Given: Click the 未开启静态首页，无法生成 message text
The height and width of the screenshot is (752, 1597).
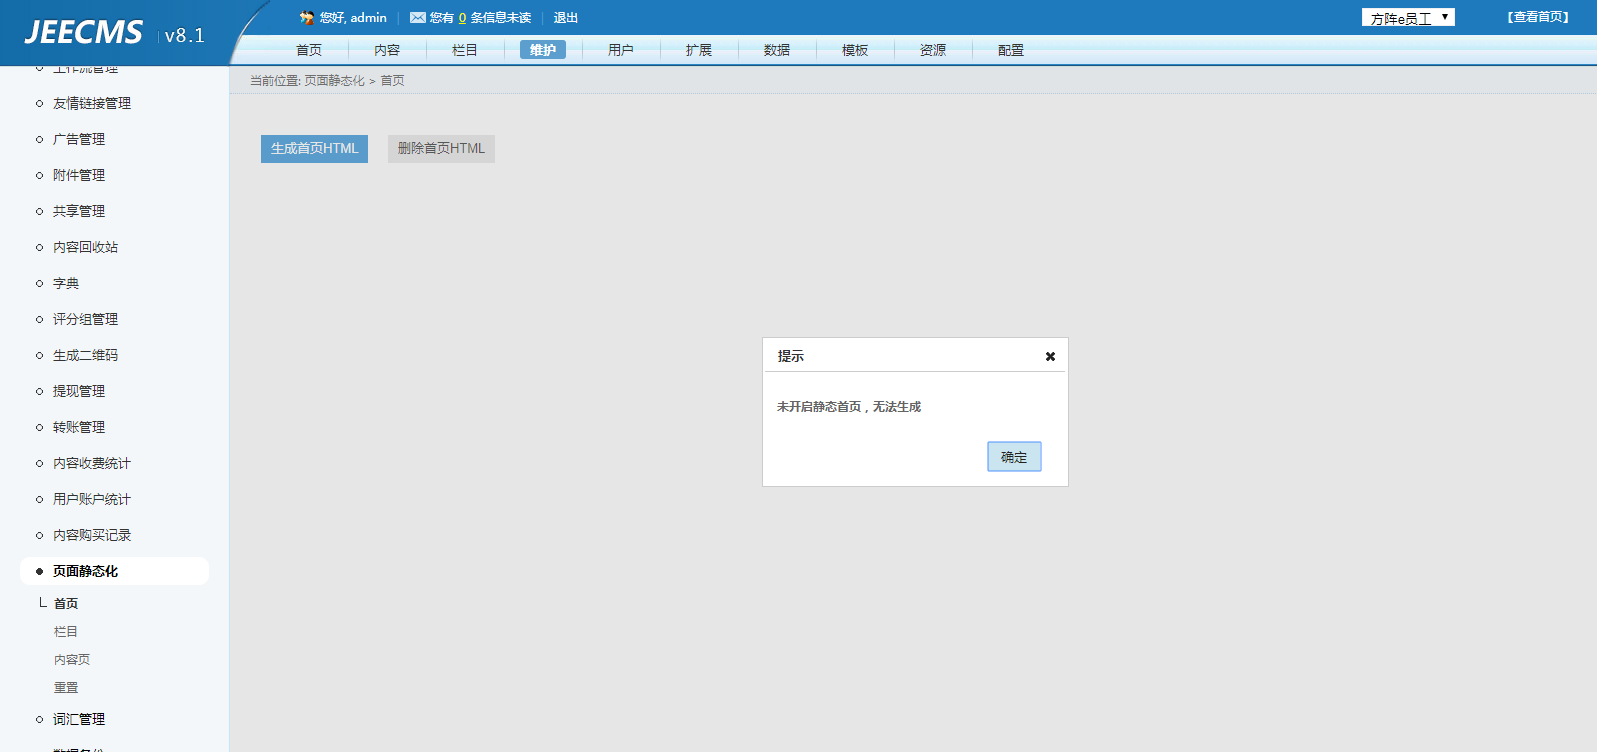Looking at the screenshot, I should [x=849, y=407].
